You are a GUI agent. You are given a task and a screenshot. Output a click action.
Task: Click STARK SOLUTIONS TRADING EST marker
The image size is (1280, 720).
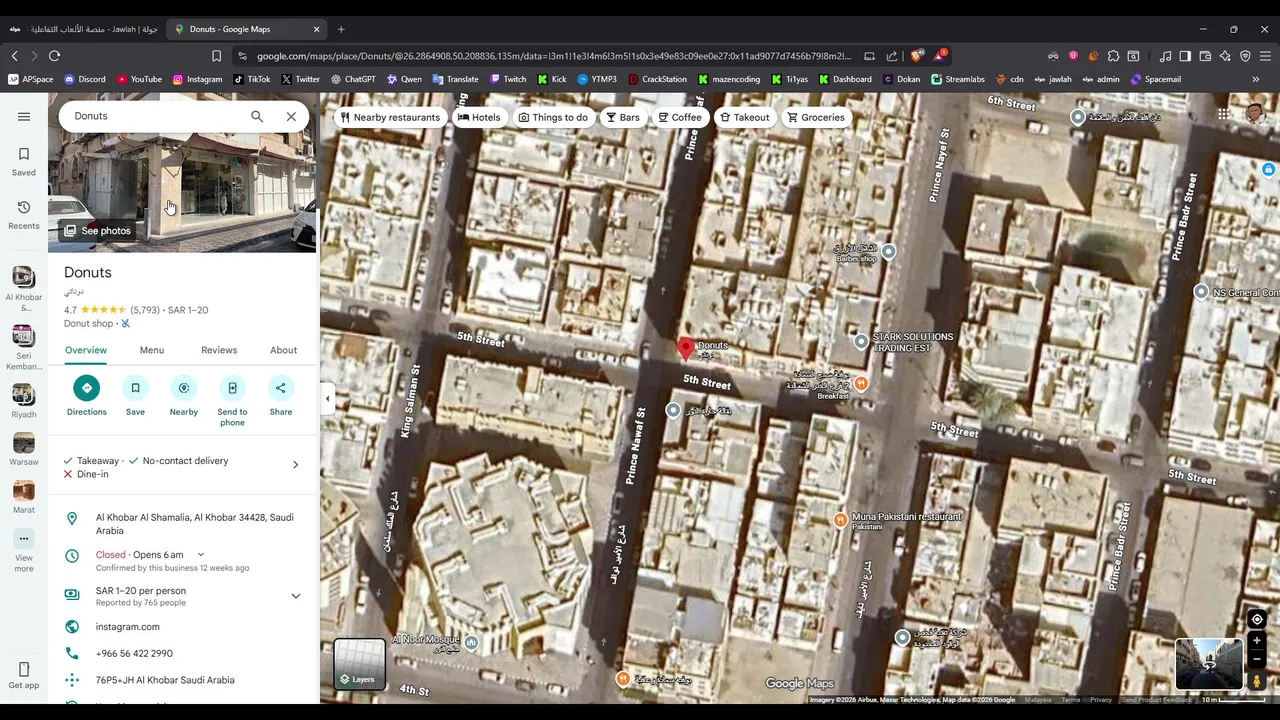pos(861,342)
